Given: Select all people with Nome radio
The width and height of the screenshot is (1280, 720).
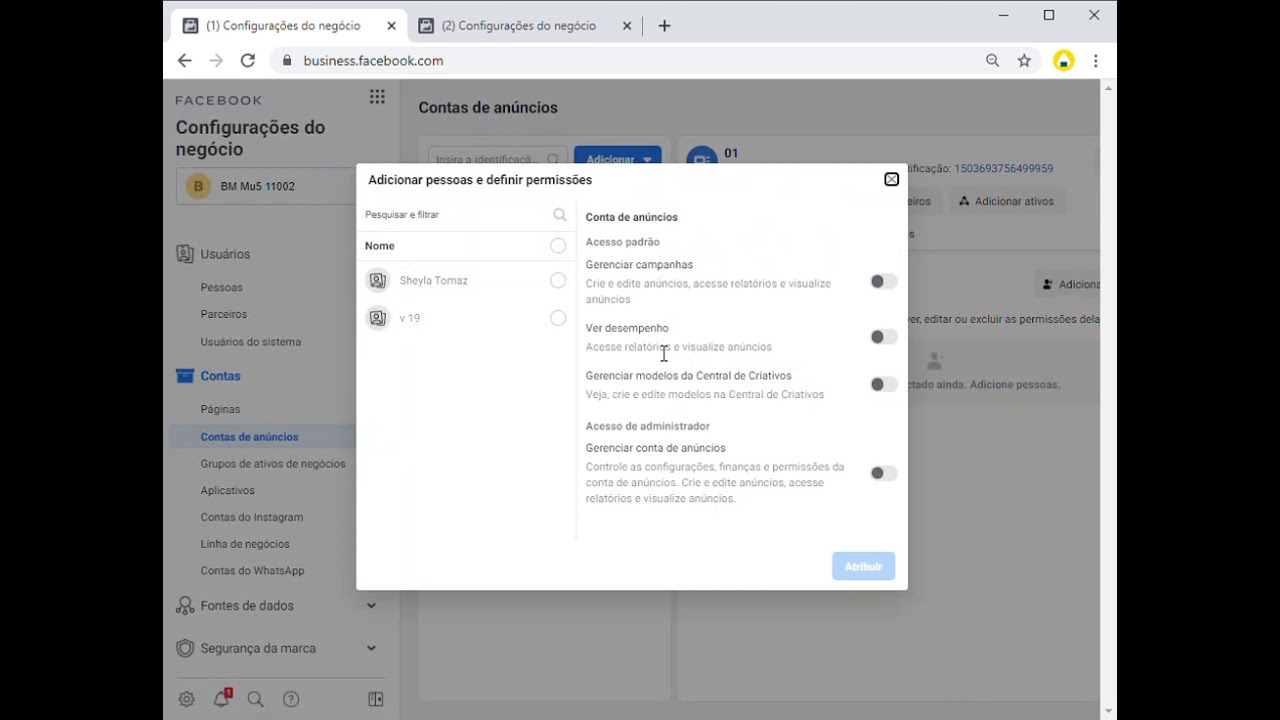Looking at the screenshot, I should (x=558, y=246).
